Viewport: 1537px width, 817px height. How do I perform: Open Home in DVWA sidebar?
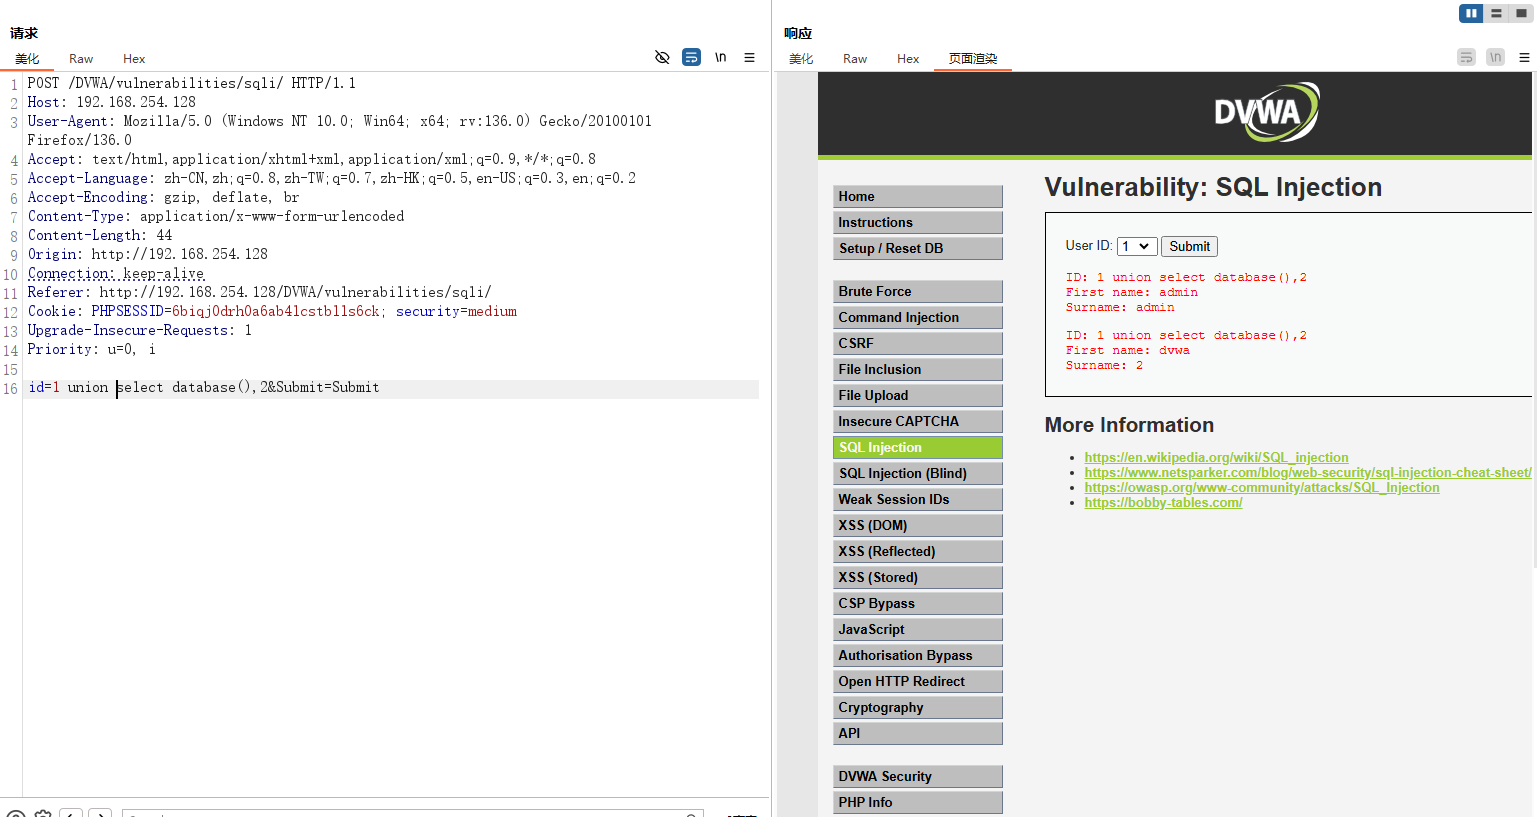click(918, 196)
